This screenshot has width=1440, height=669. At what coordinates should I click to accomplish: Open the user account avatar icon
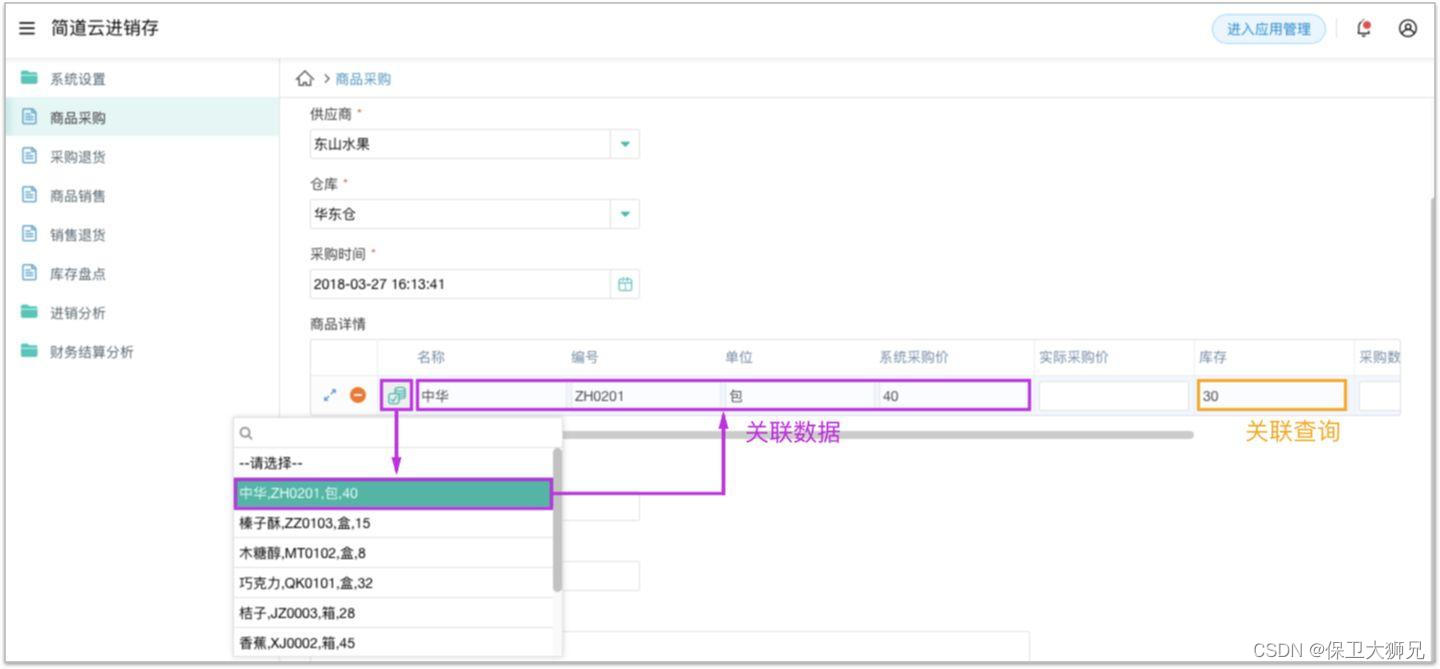tap(1408, 29)
